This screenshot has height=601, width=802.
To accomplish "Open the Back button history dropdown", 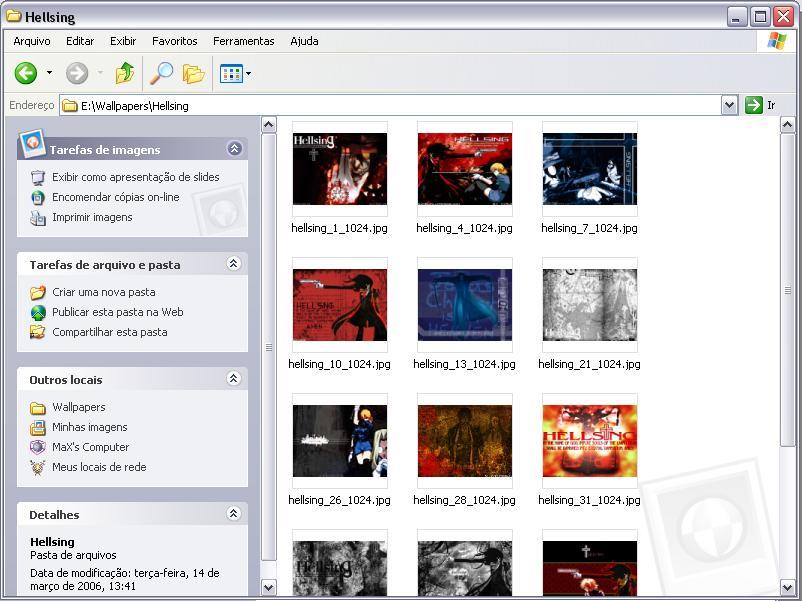I will coord(49,73).
